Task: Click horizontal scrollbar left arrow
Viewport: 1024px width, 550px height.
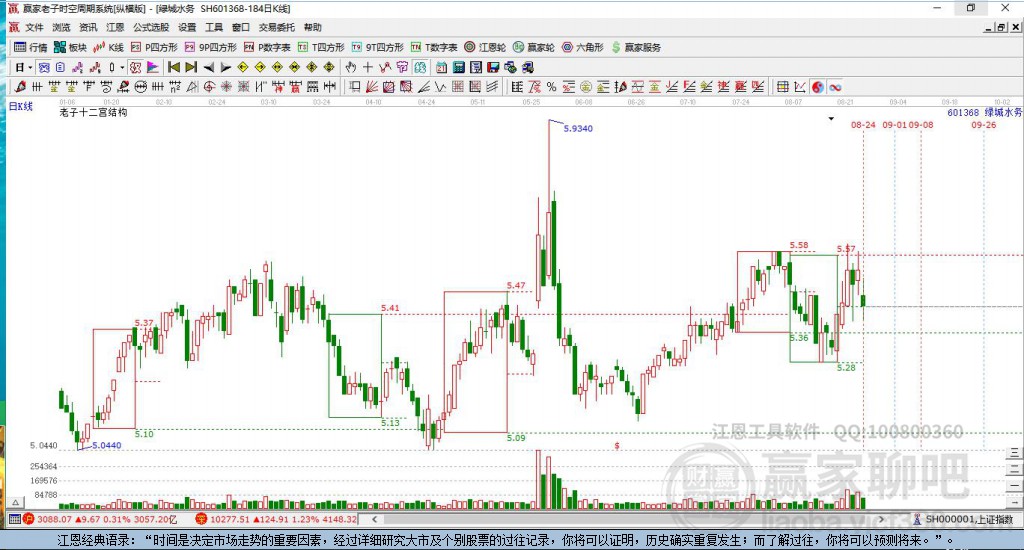Action: pyautogui.click(x=374, y=519)
